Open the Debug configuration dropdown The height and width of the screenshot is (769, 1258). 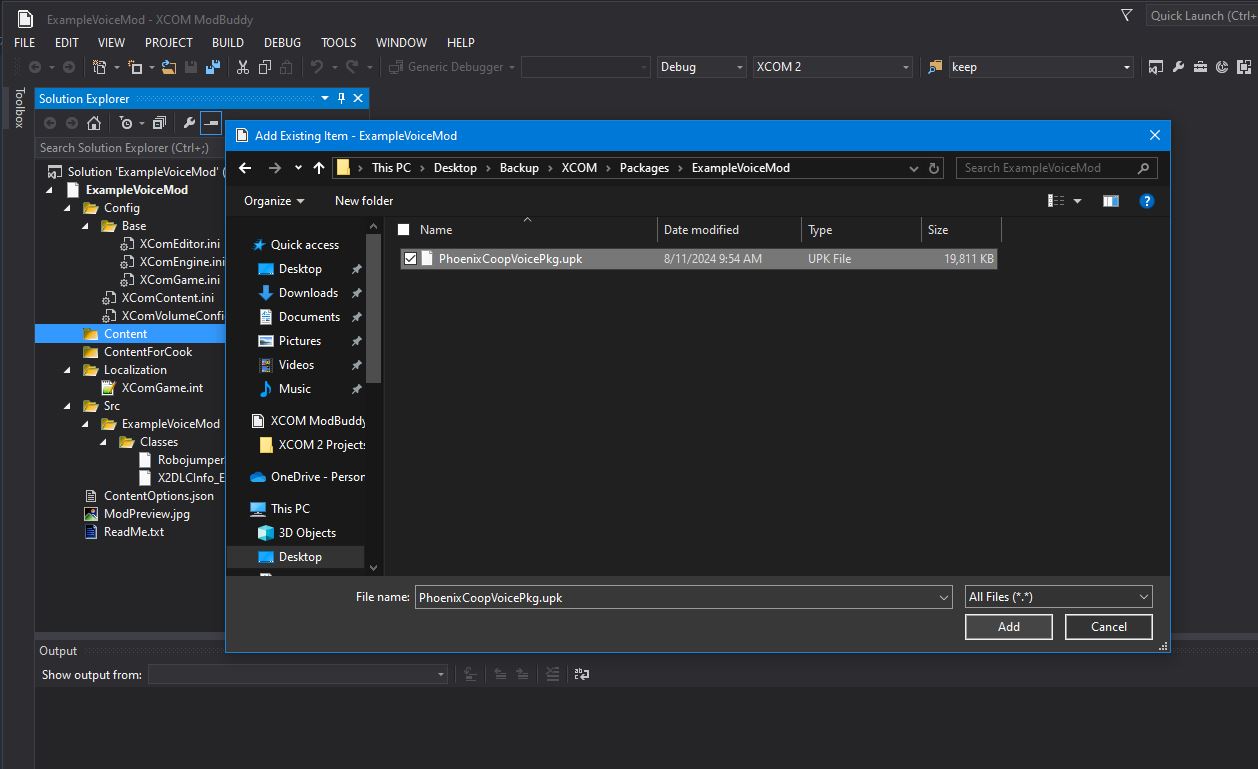coord(701,67)
